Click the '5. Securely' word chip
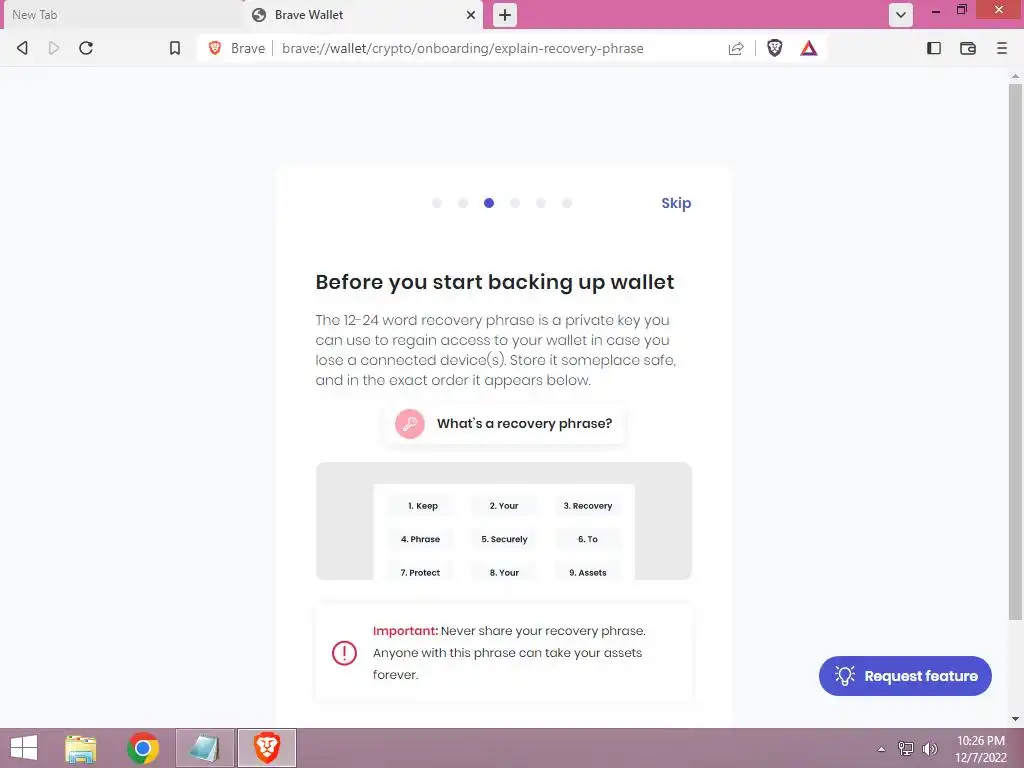 point(504,539)
